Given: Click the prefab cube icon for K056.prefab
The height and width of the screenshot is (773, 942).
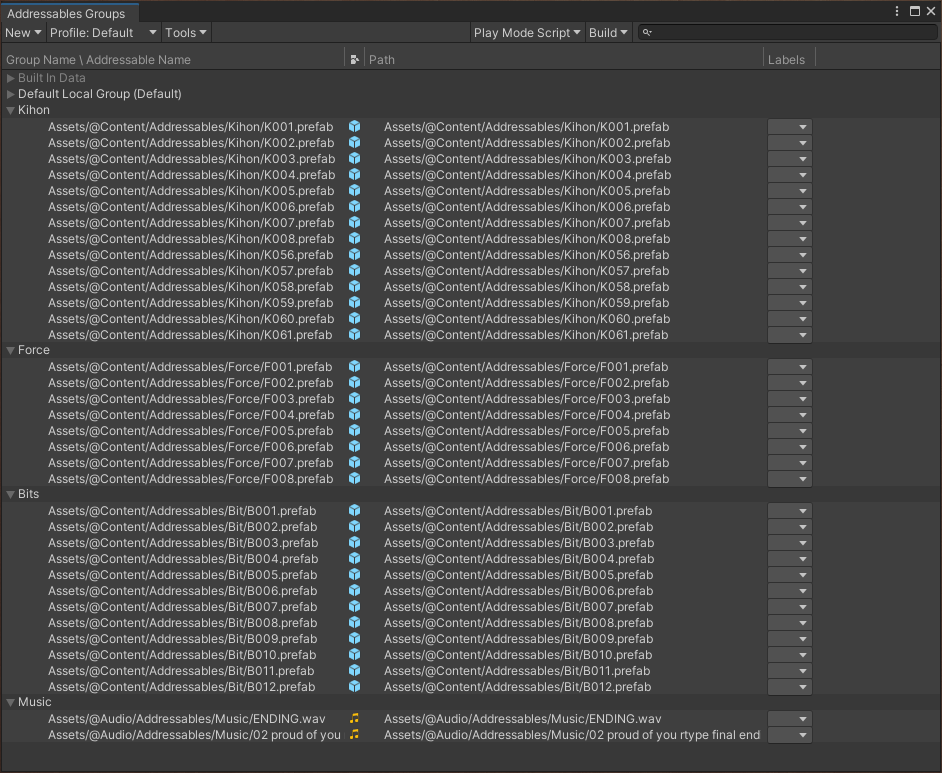Looking at the screenshot, I should pyautogui.click(x=354, y=255).
